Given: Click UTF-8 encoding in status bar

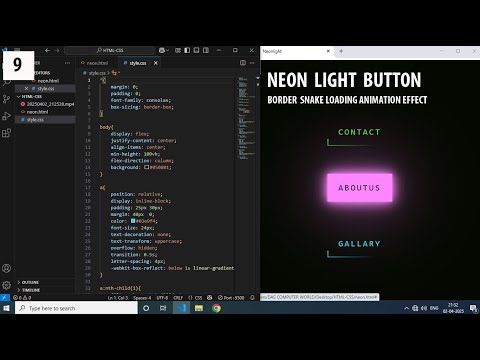Looking at the screenshot, I should [162, 298].
